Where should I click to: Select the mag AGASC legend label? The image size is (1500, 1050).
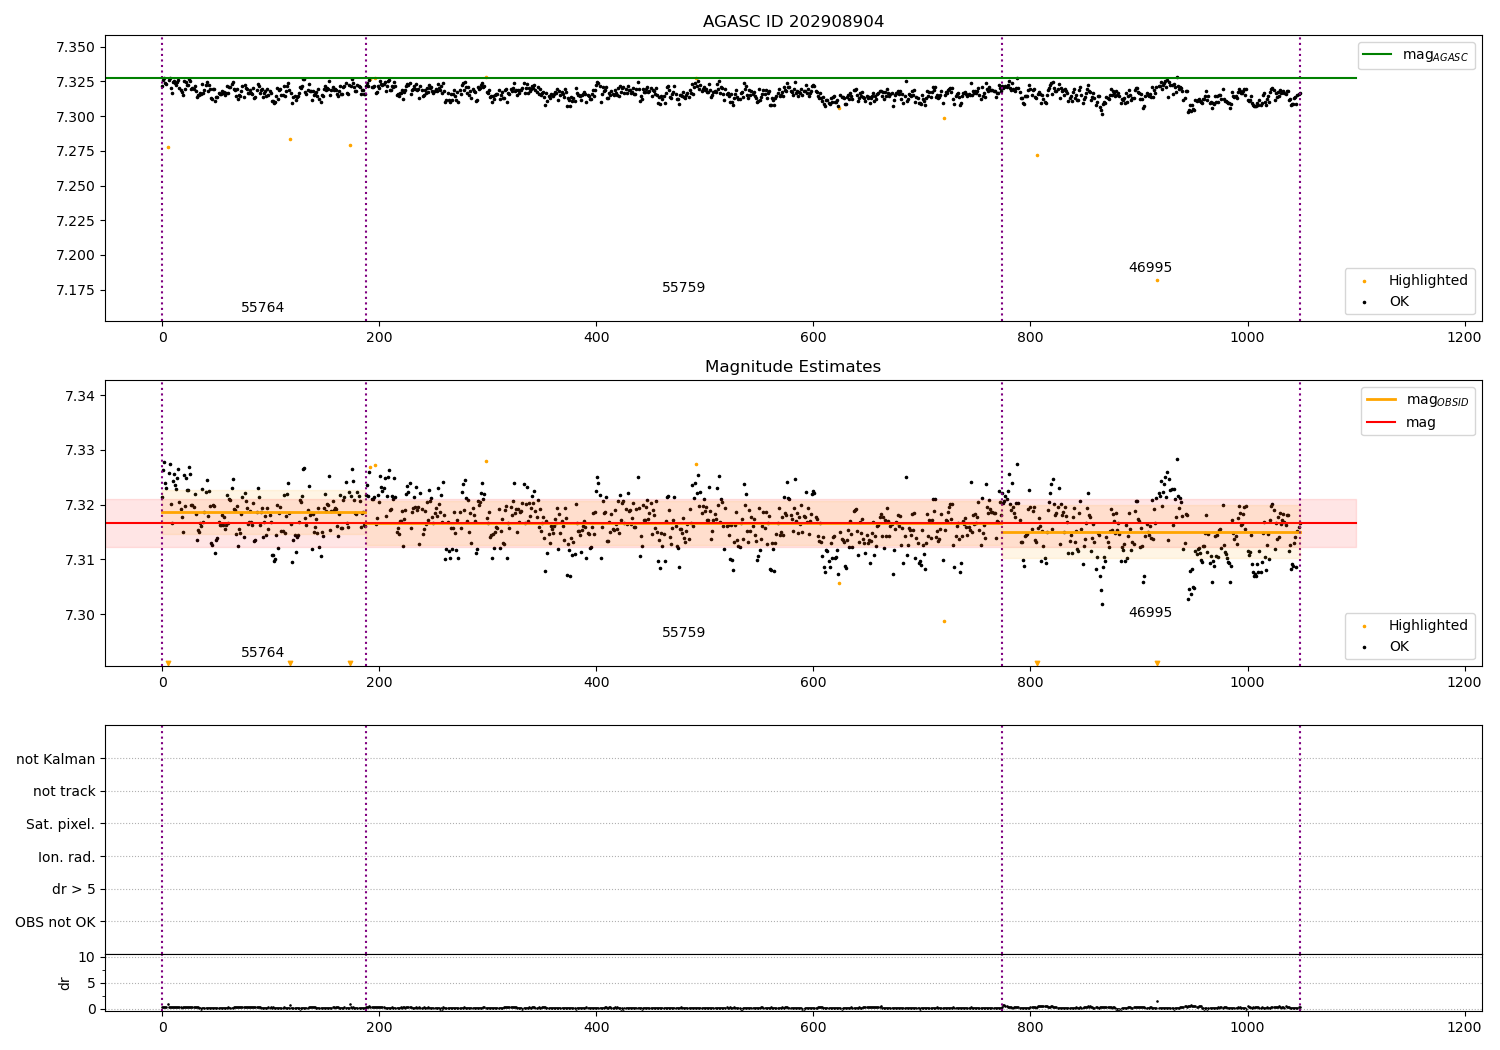(1435, 55)
